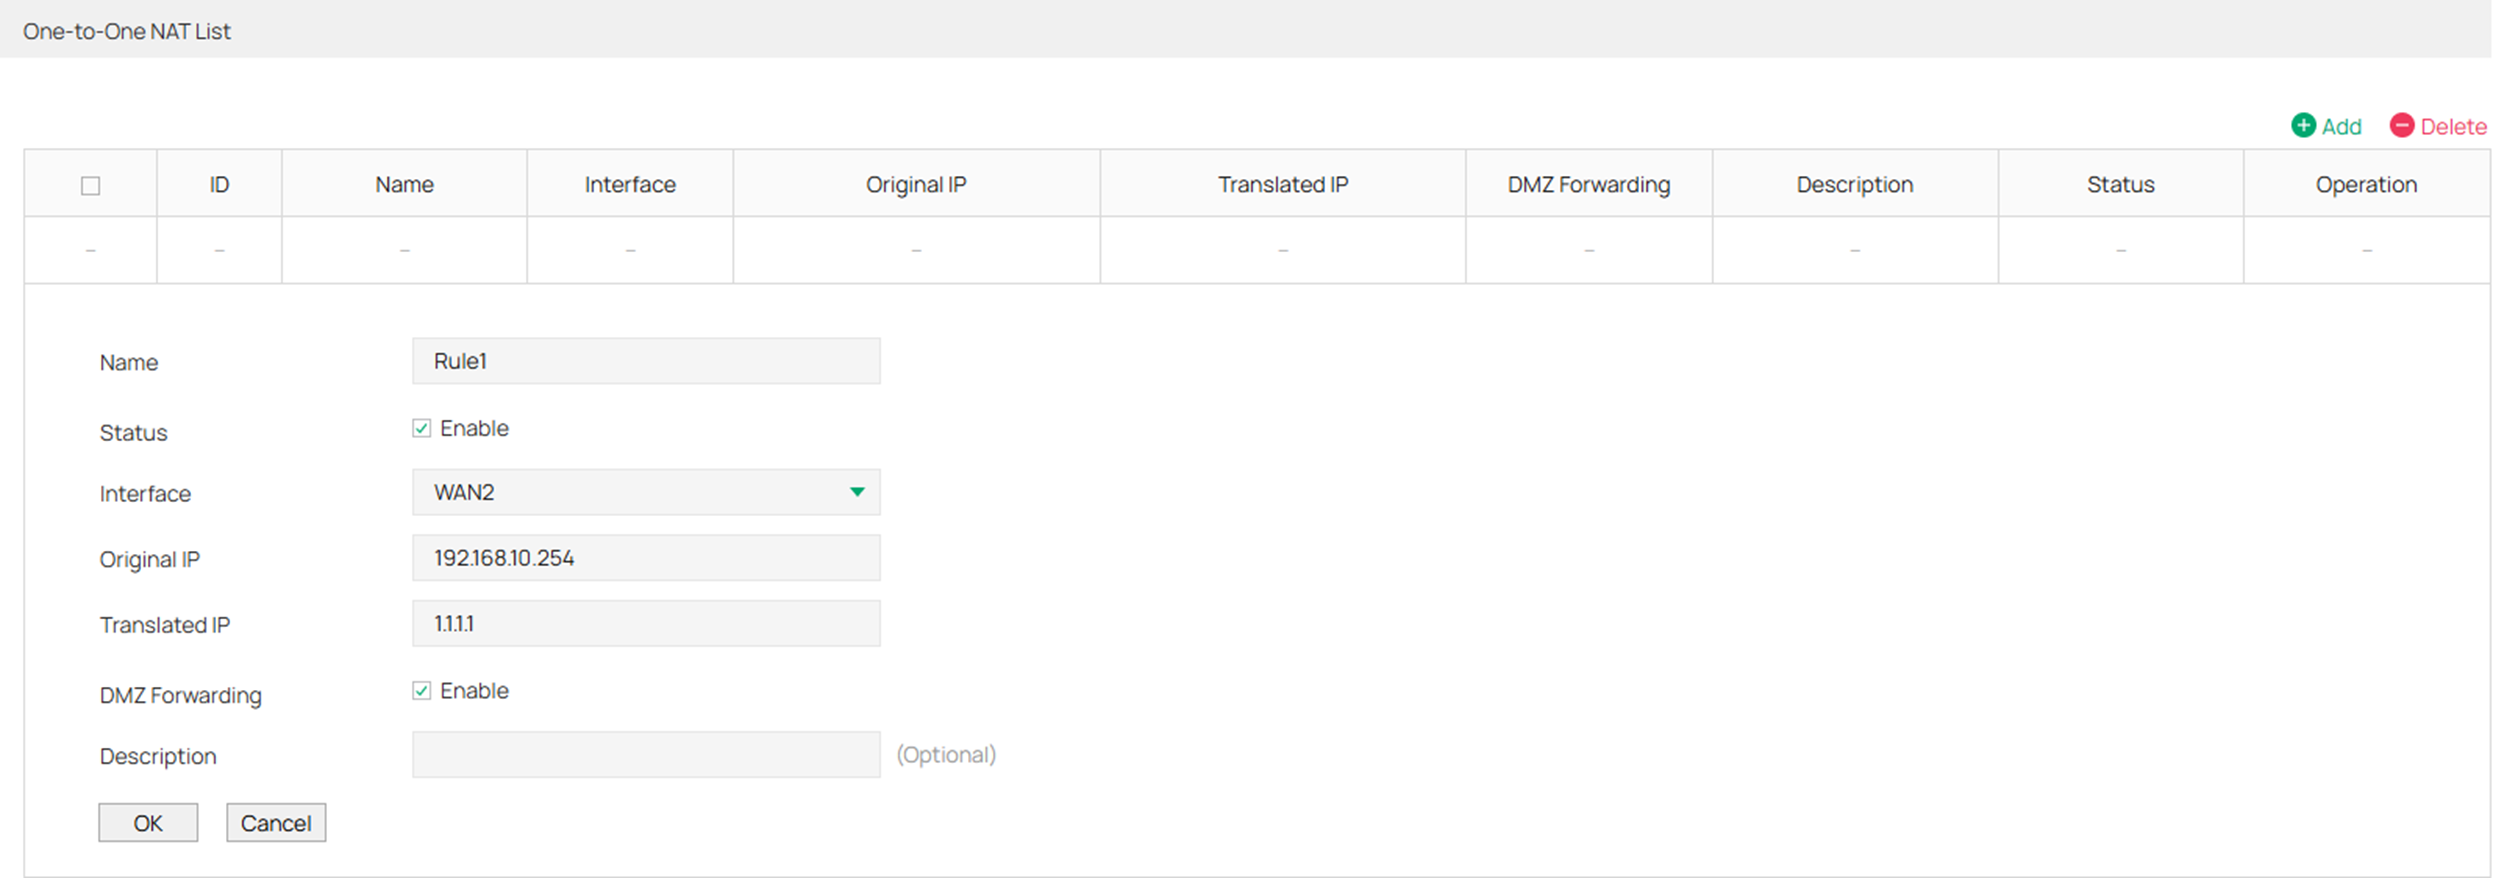
Task: Uncheck the Status Enable checkbox
Action: (x=422, y=429)
